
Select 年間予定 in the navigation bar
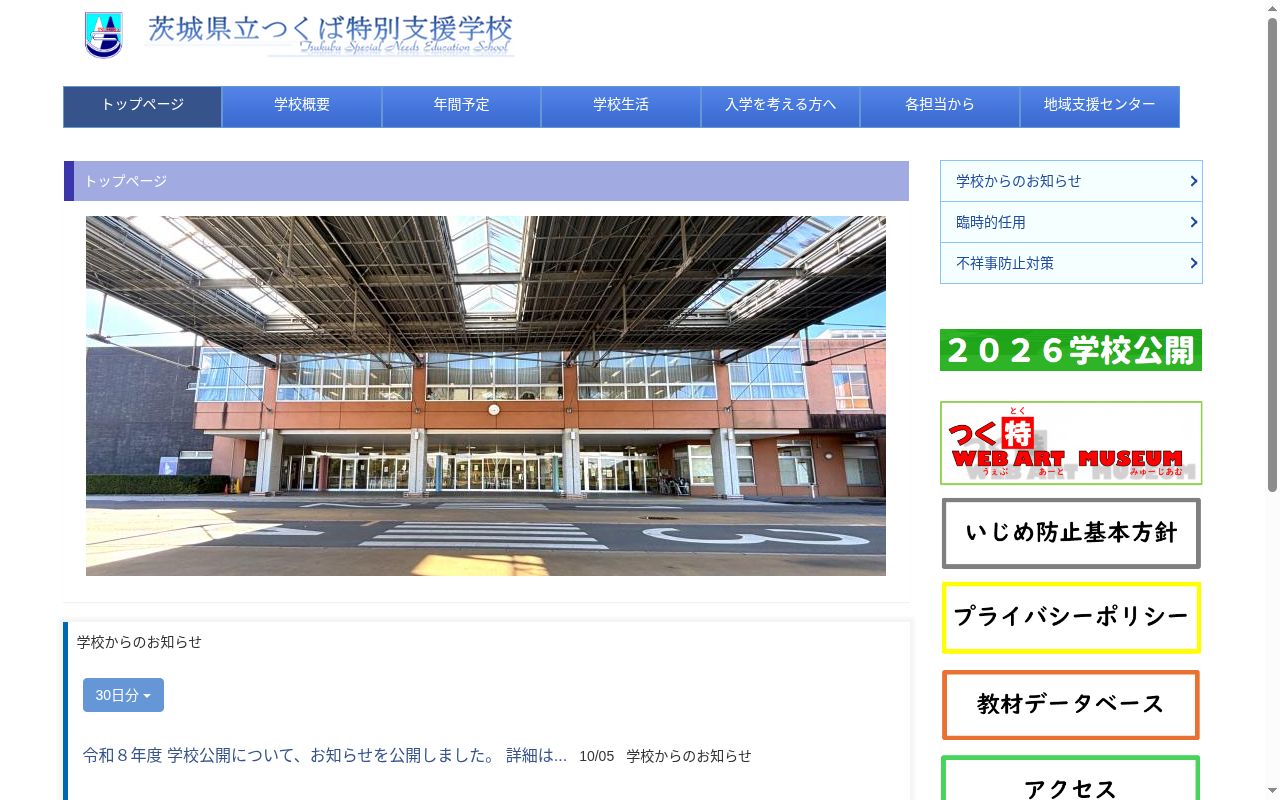point(461,106)
